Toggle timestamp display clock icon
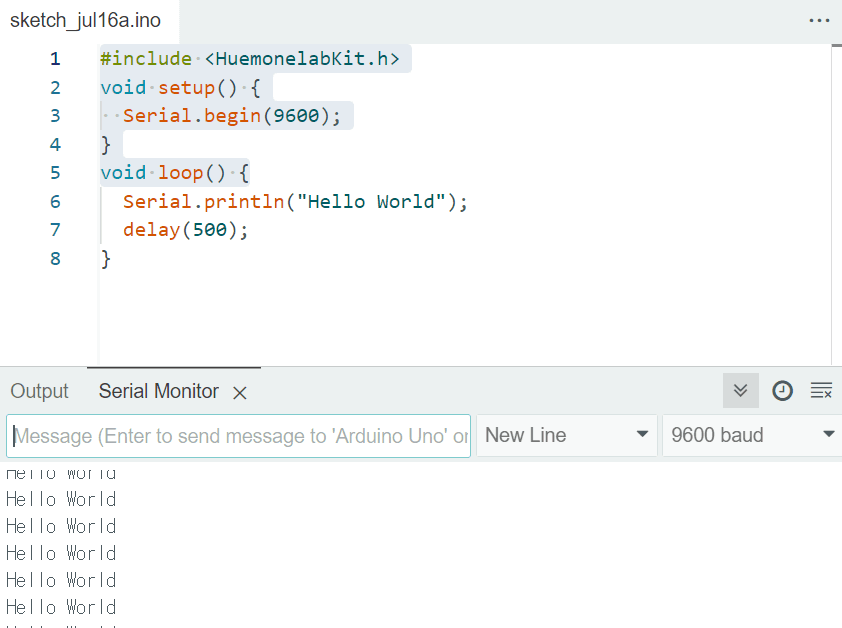Screen dimensions: 842x628 pos(782,391)
